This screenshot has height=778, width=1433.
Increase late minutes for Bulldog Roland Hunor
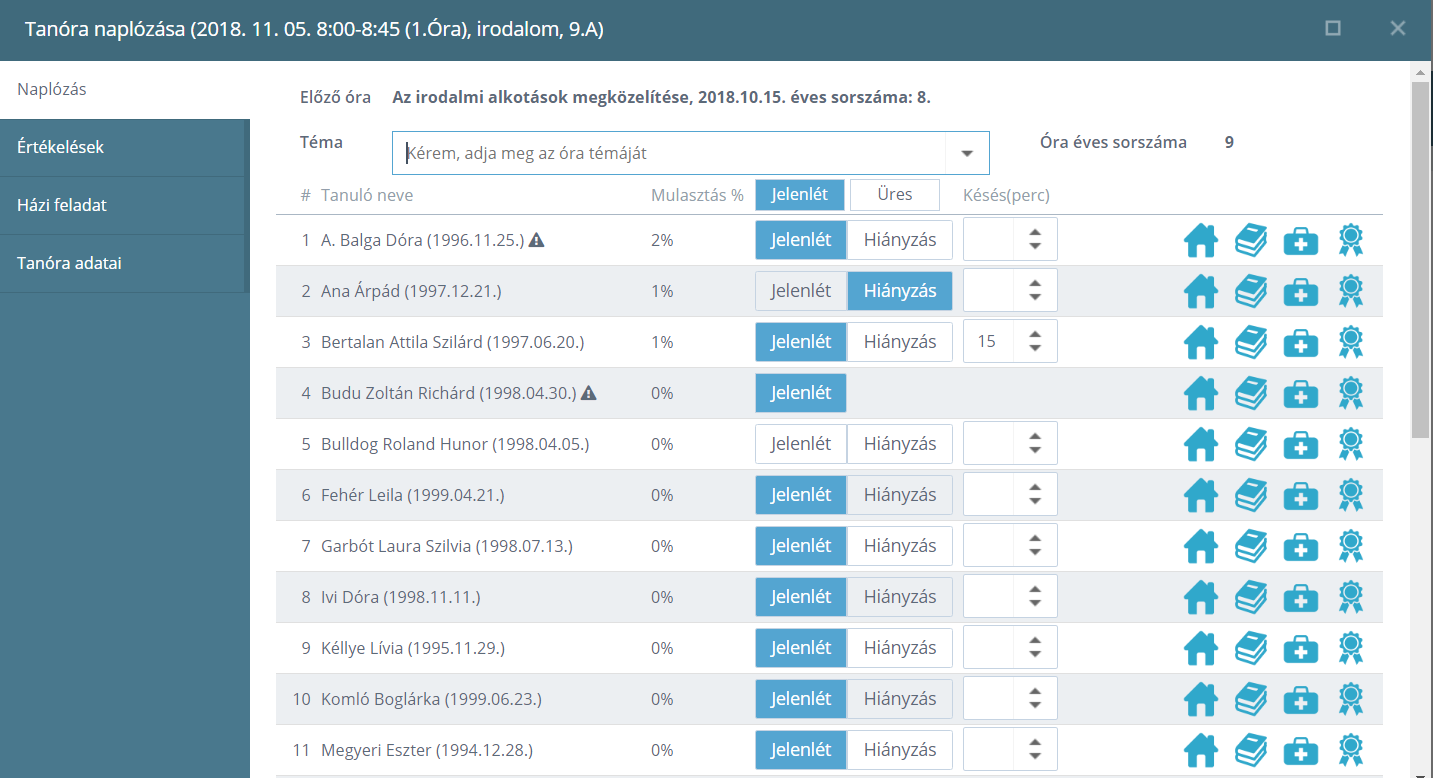point(1035,436)
